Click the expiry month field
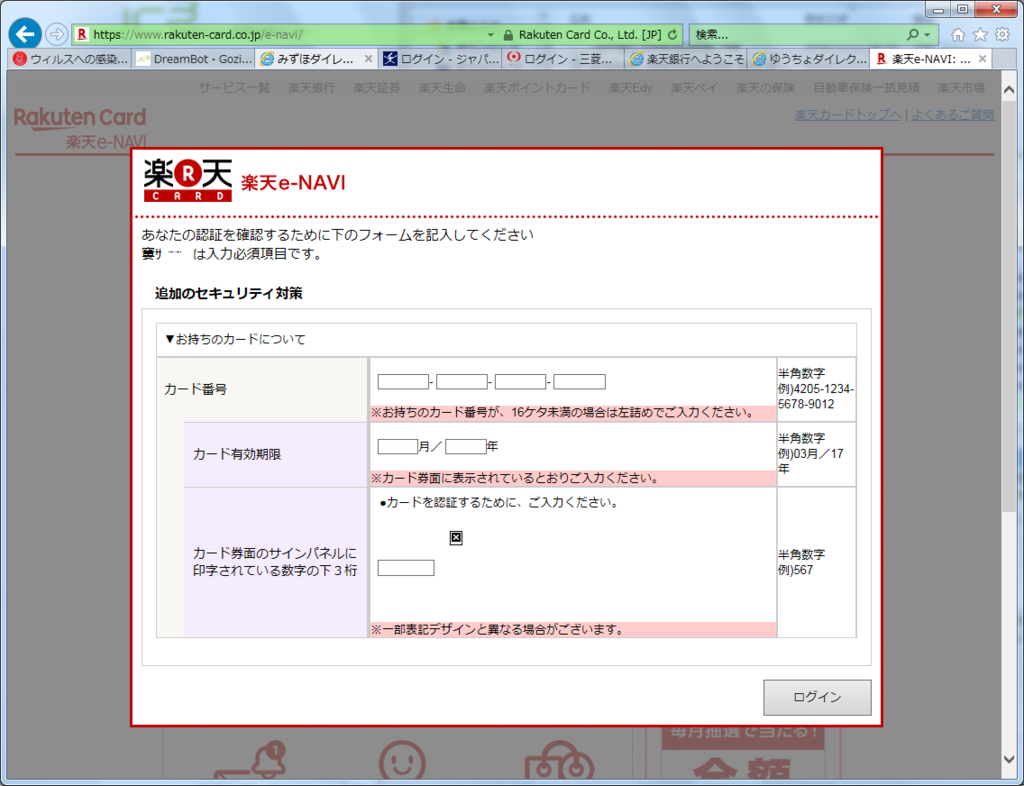 tap(398, 447)
